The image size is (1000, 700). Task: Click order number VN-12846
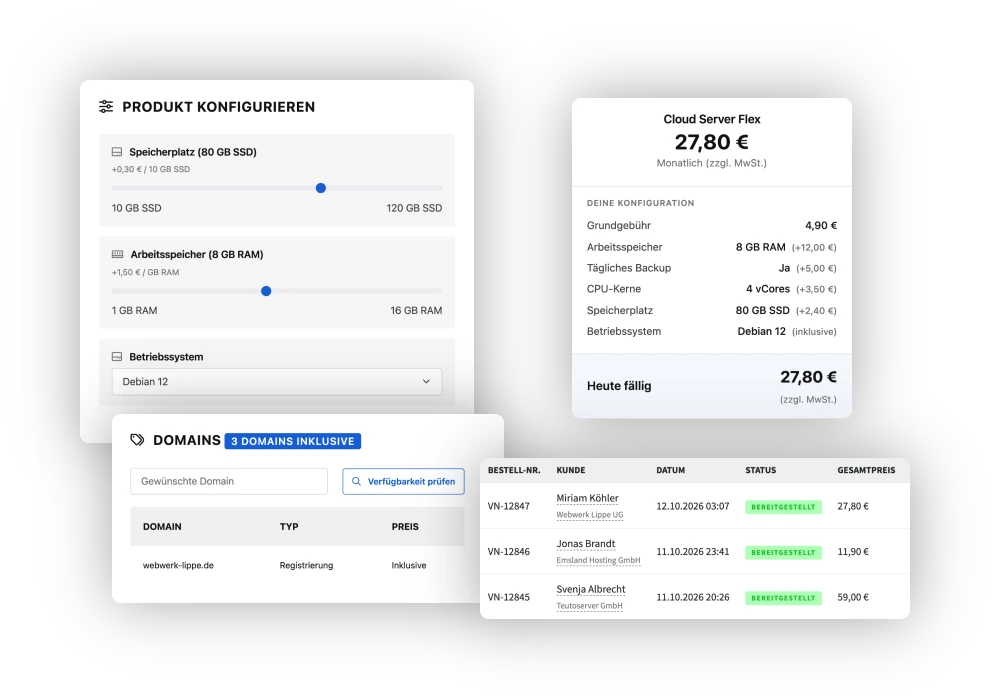508,551
